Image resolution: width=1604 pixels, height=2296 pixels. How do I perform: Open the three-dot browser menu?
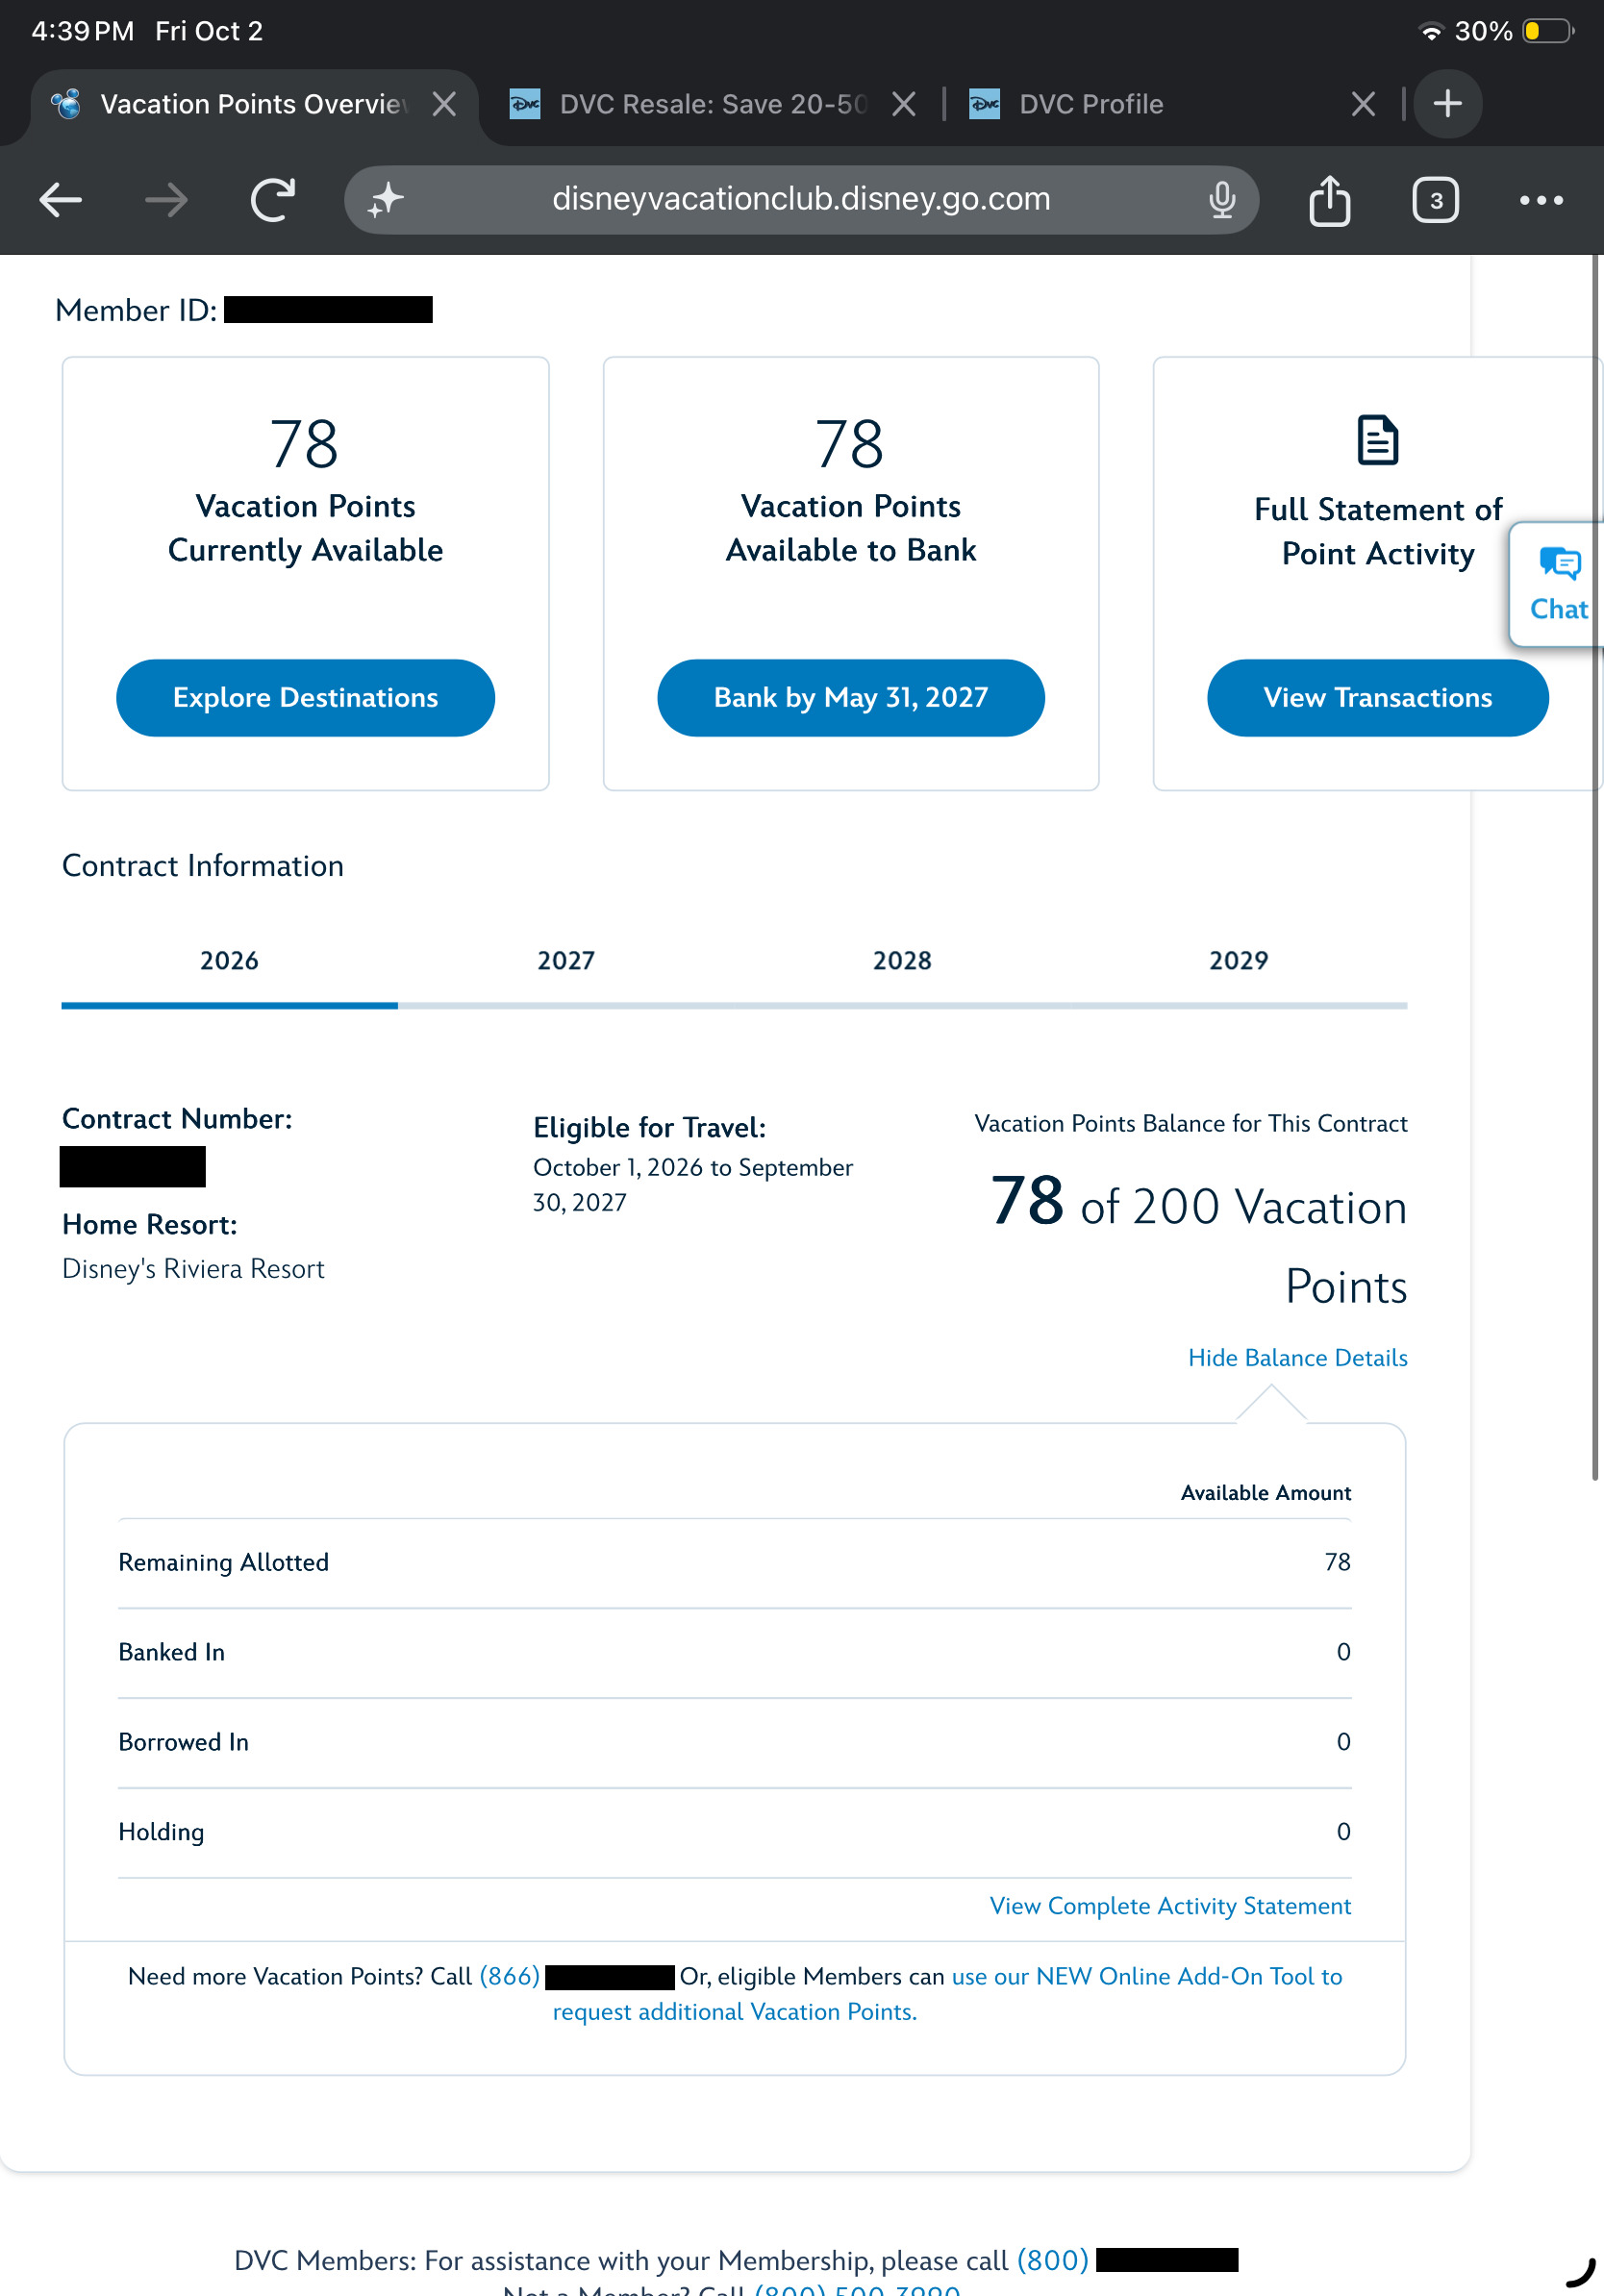[x=1541, y=200]
